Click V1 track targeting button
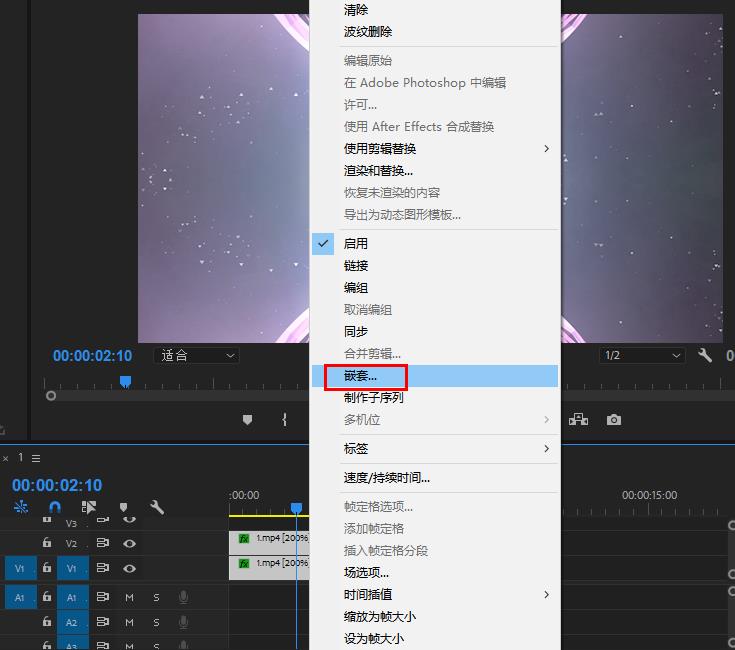 [73, 568]
